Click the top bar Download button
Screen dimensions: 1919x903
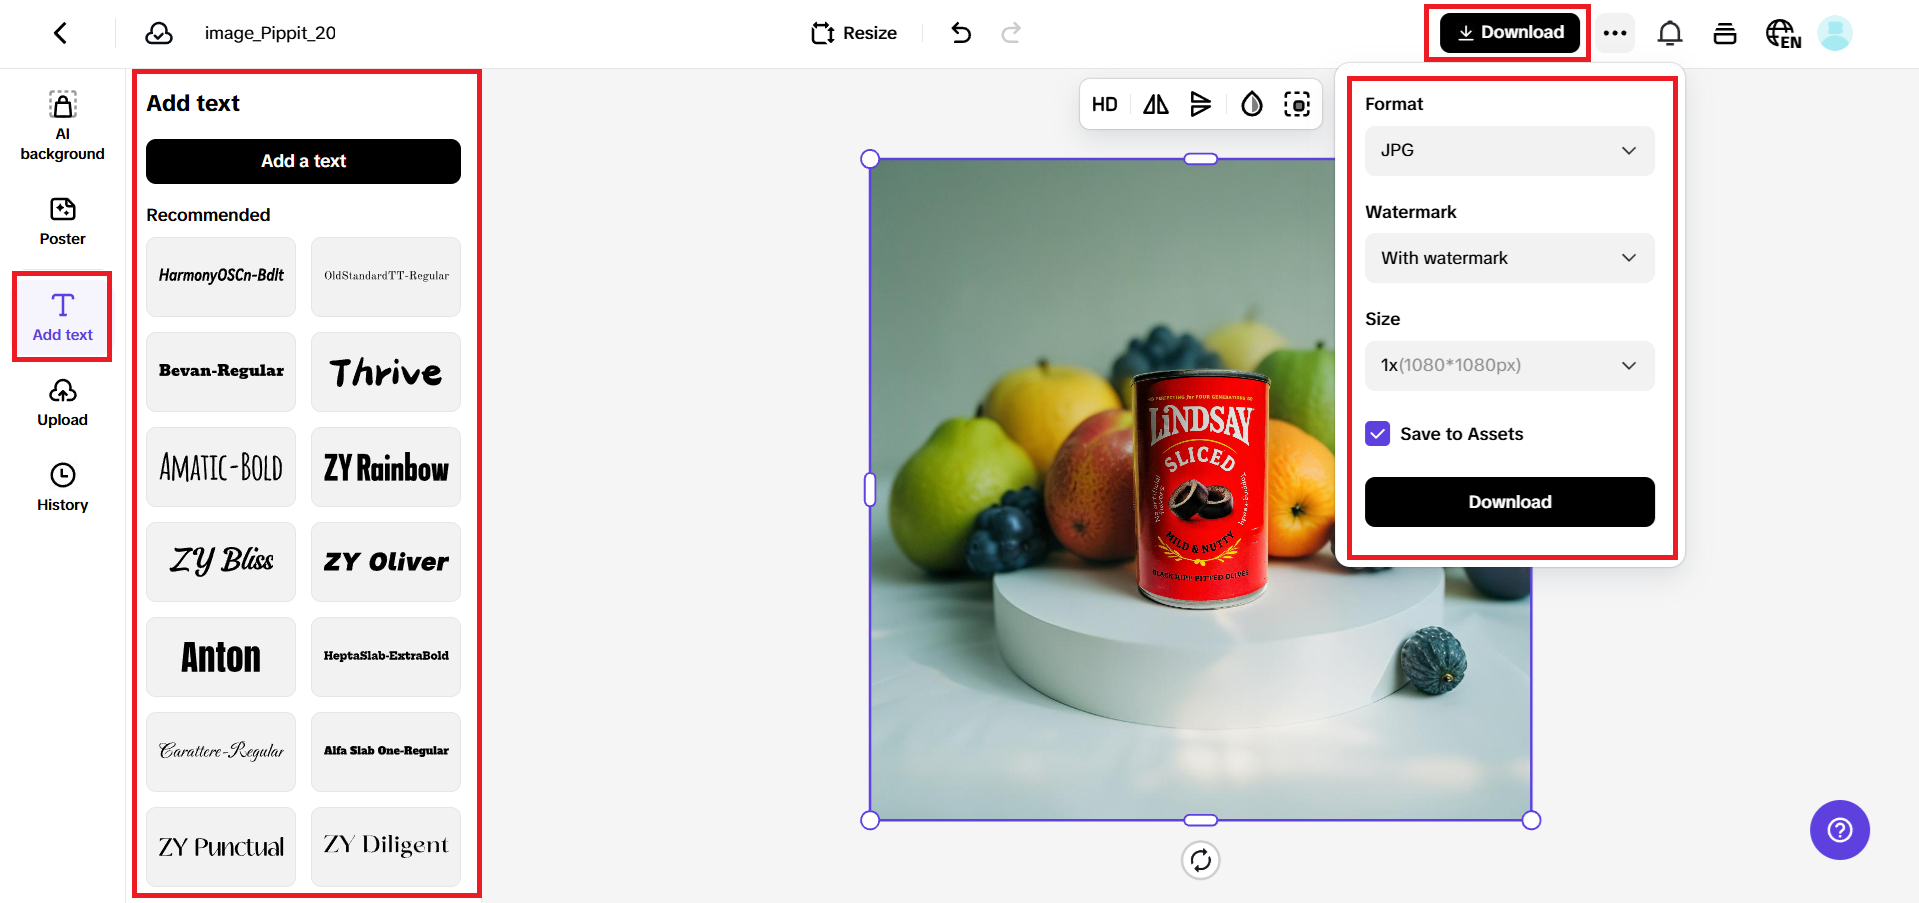point(1510,32)
